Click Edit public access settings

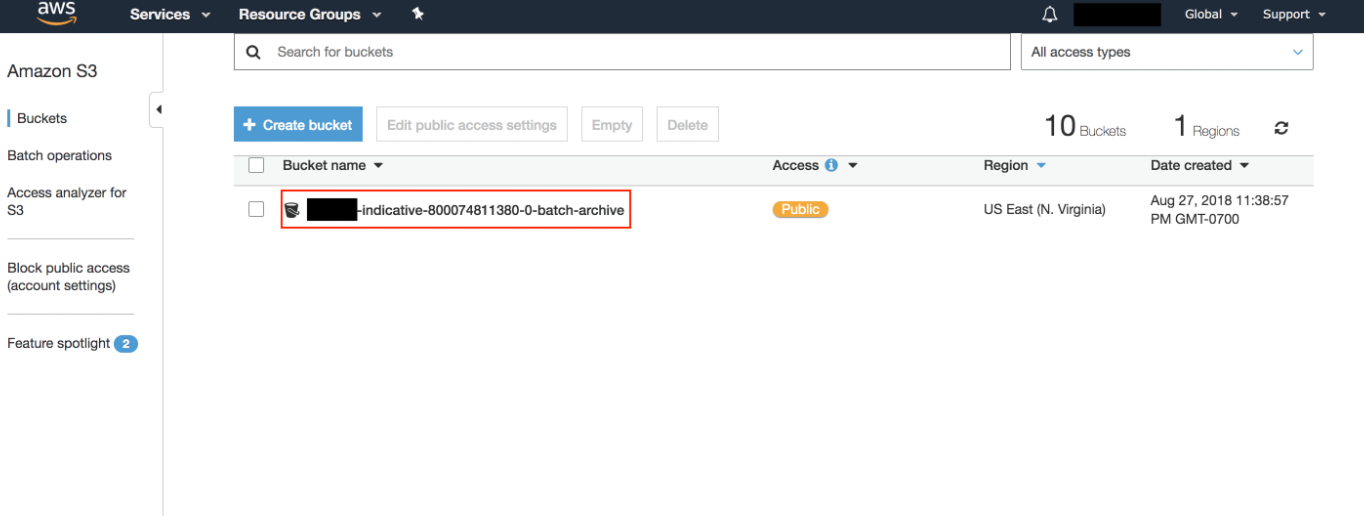click(x=472, y=125)
